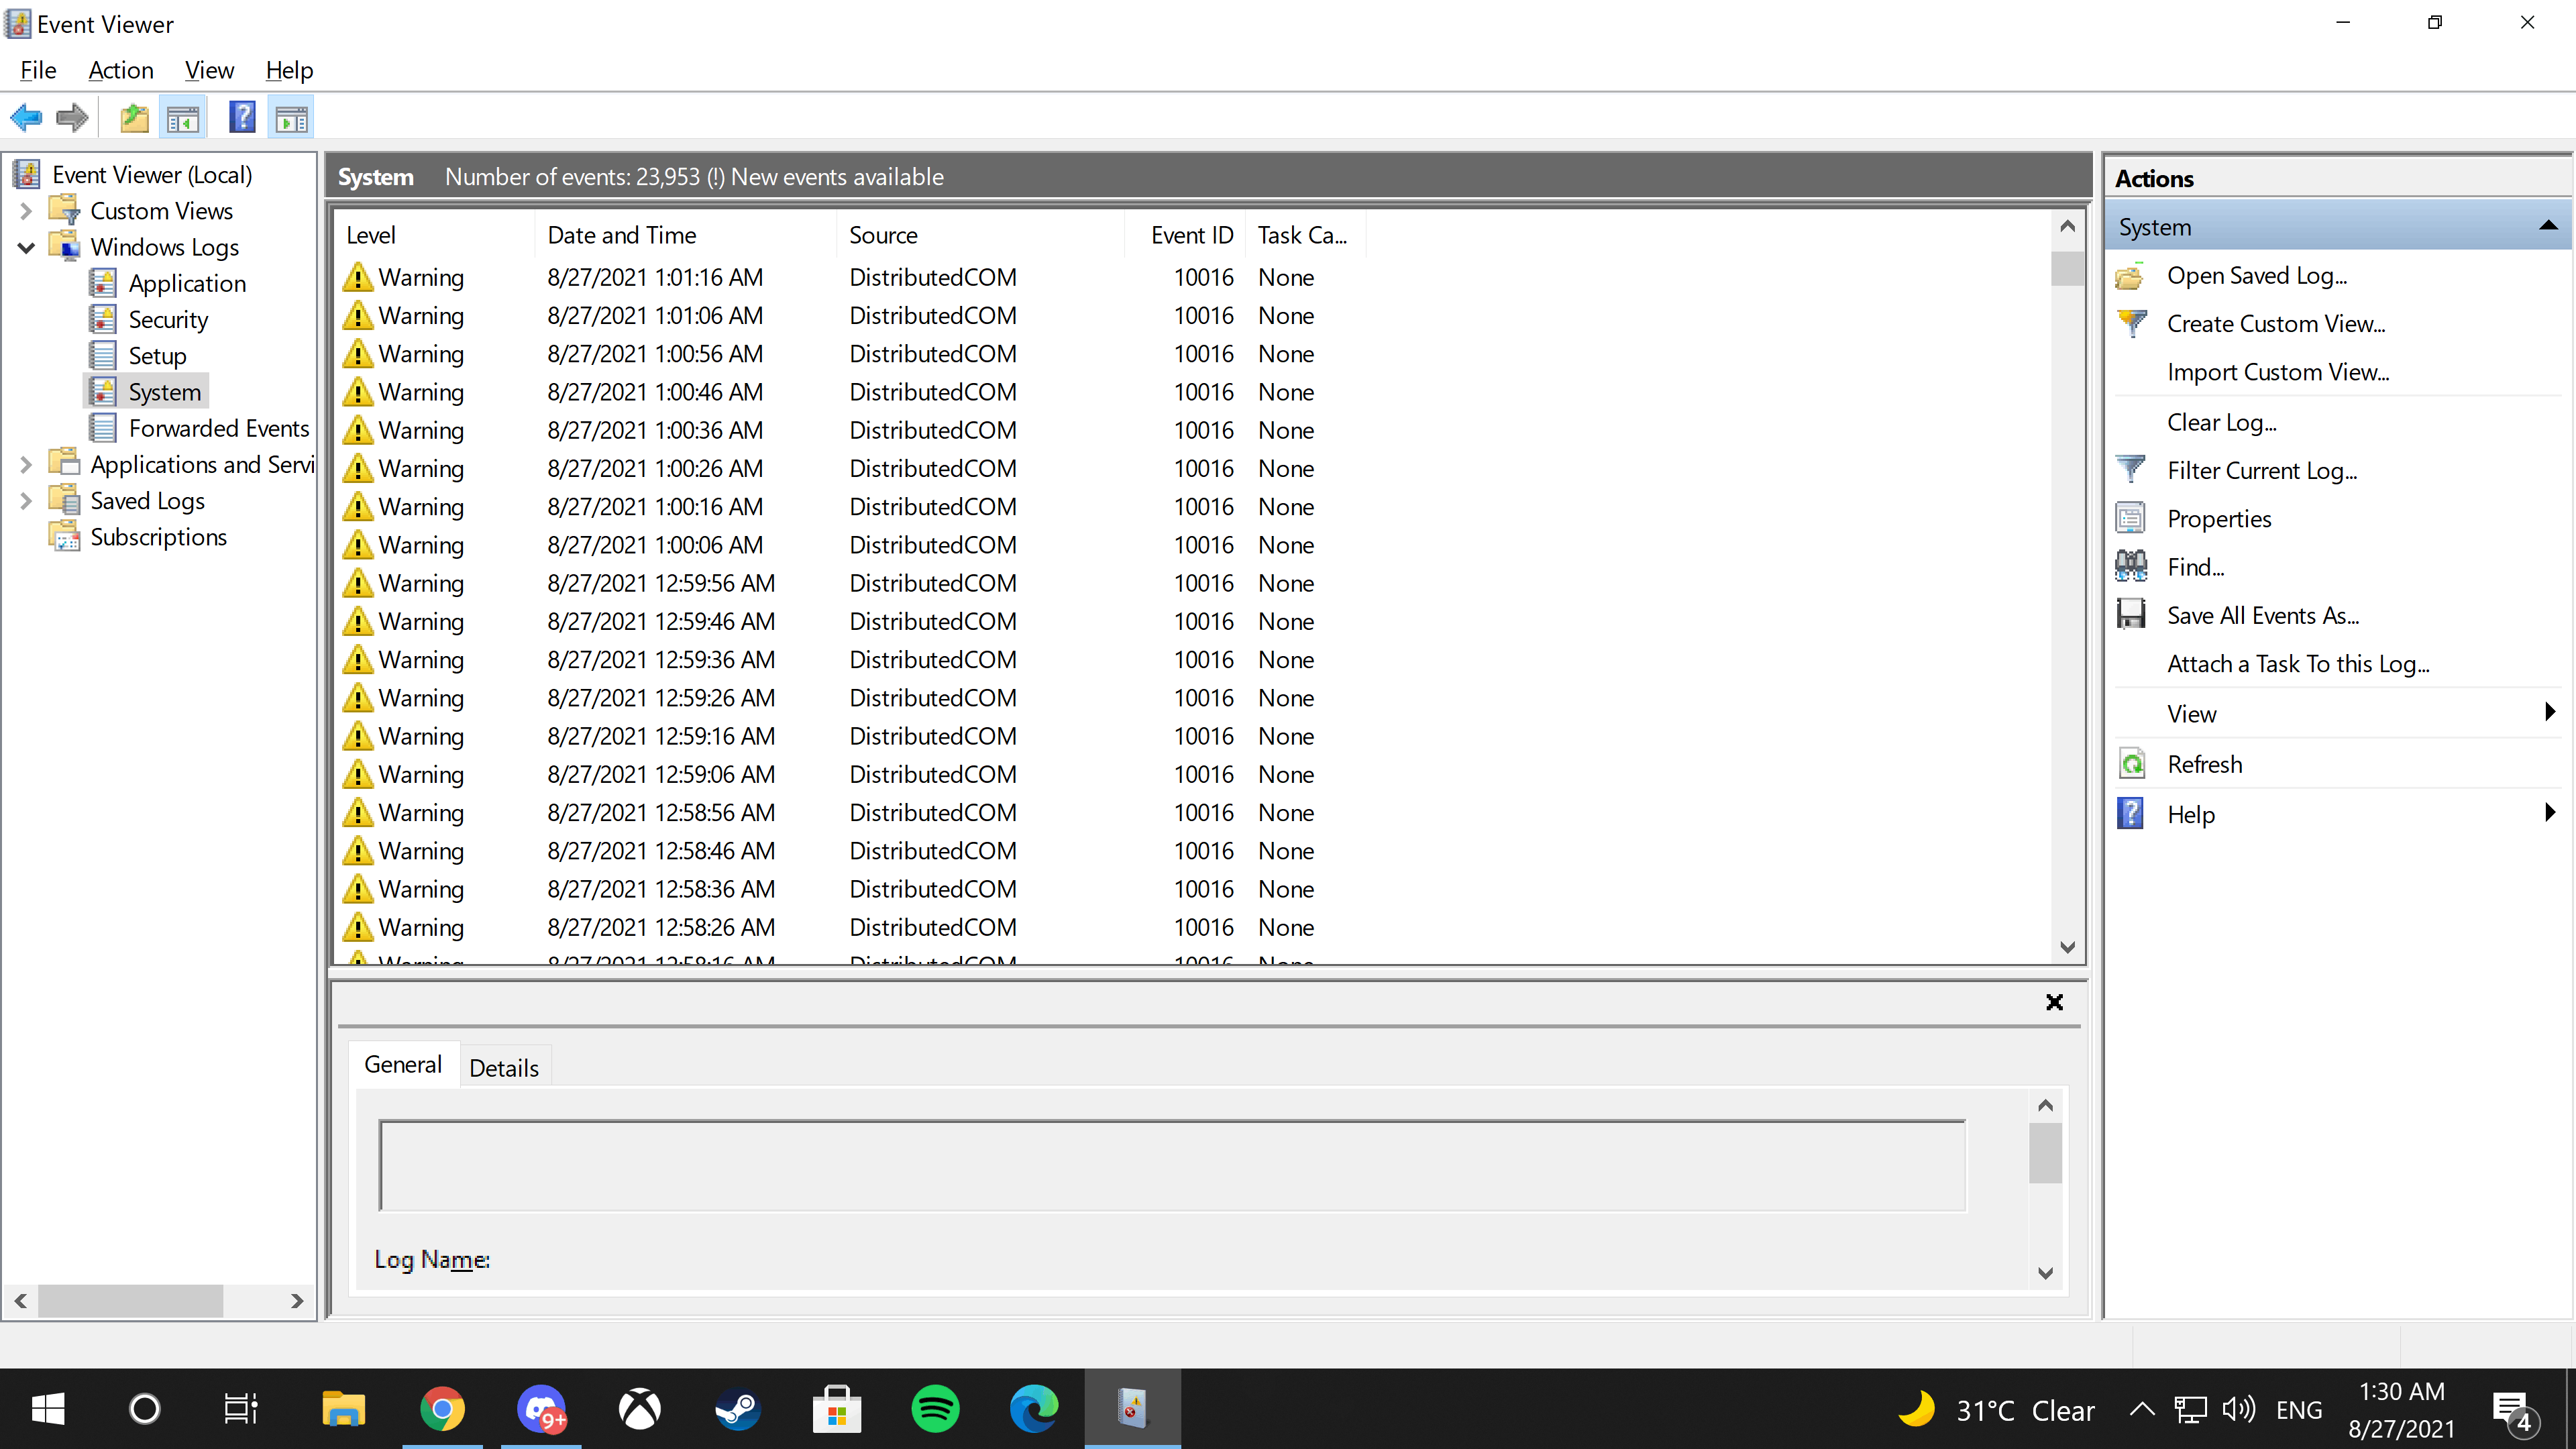Expand Saved Logs node

pyautogui.click(x=26, y=501)
